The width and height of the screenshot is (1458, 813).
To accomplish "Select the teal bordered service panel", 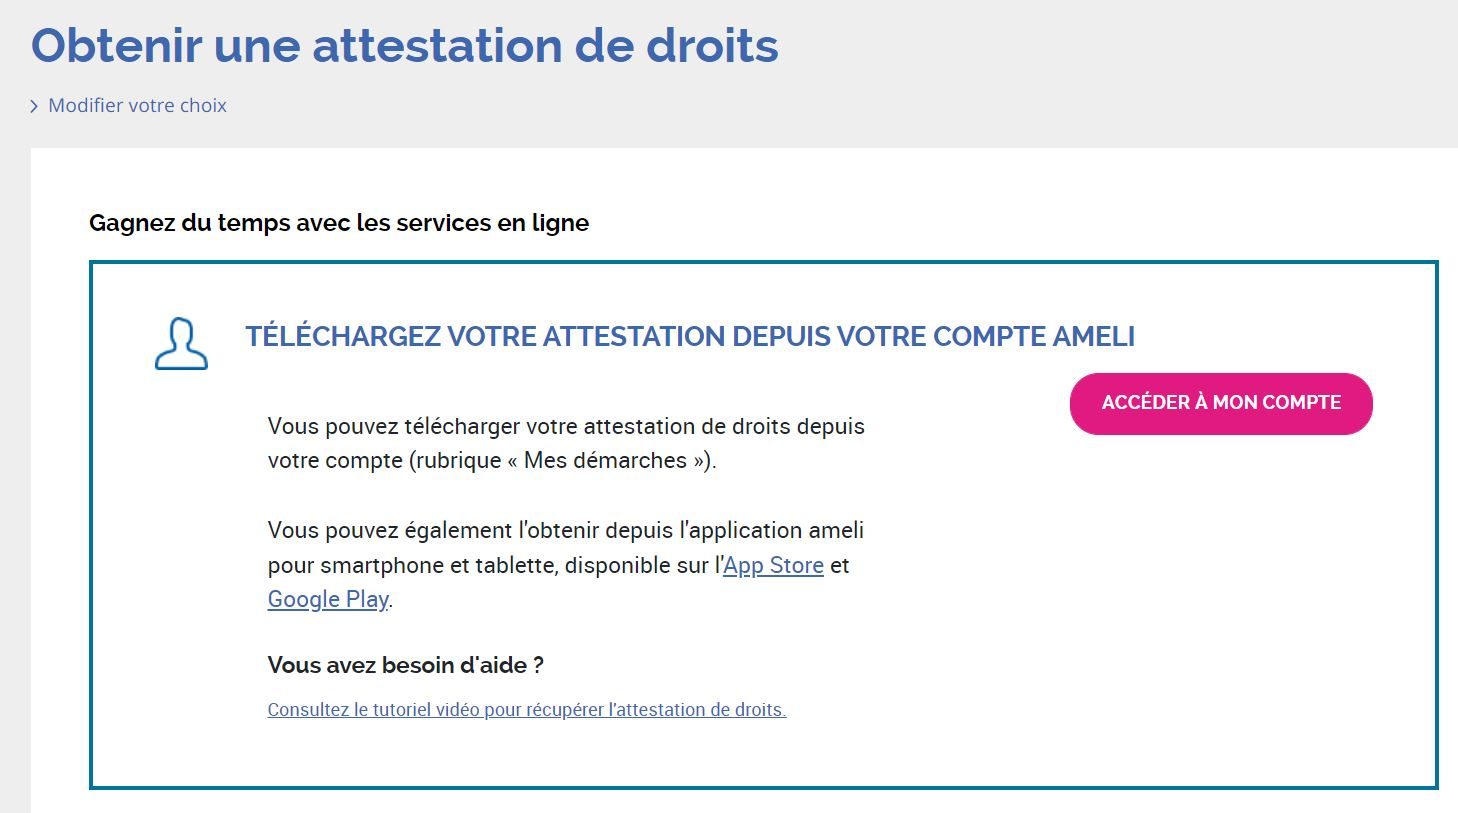I will point(764,523).
